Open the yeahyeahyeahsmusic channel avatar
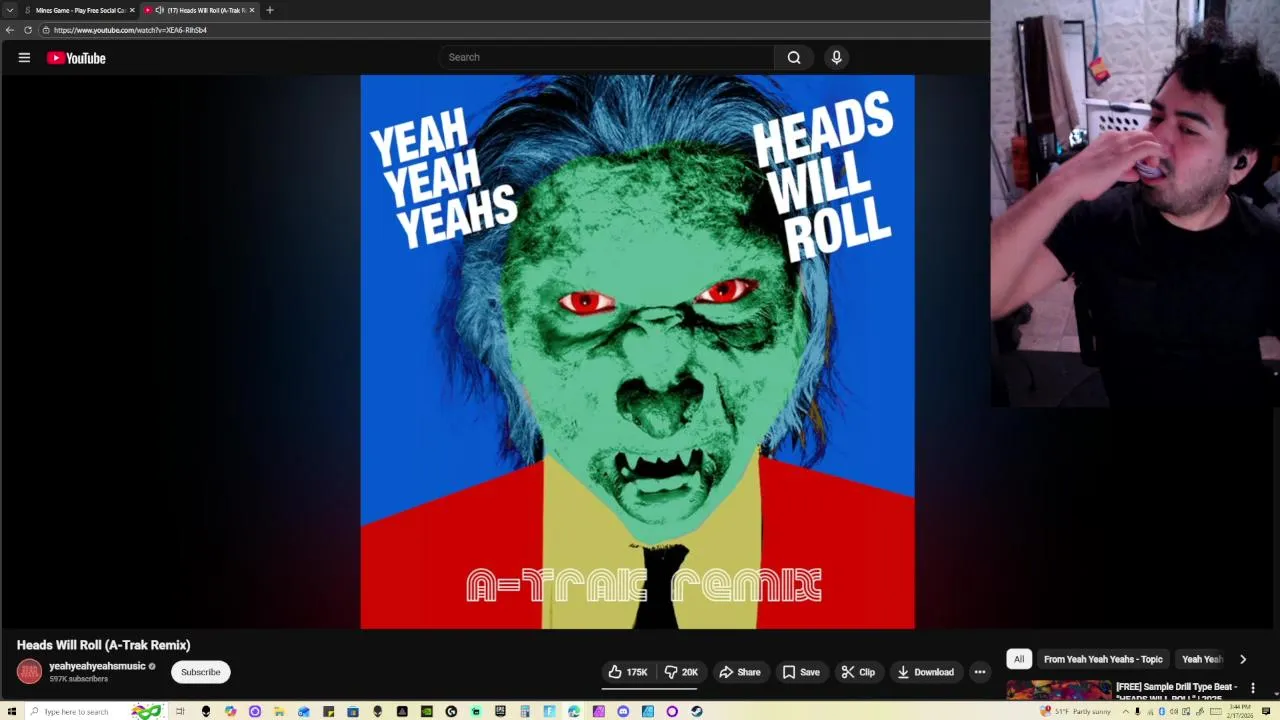 click(29, 672)
